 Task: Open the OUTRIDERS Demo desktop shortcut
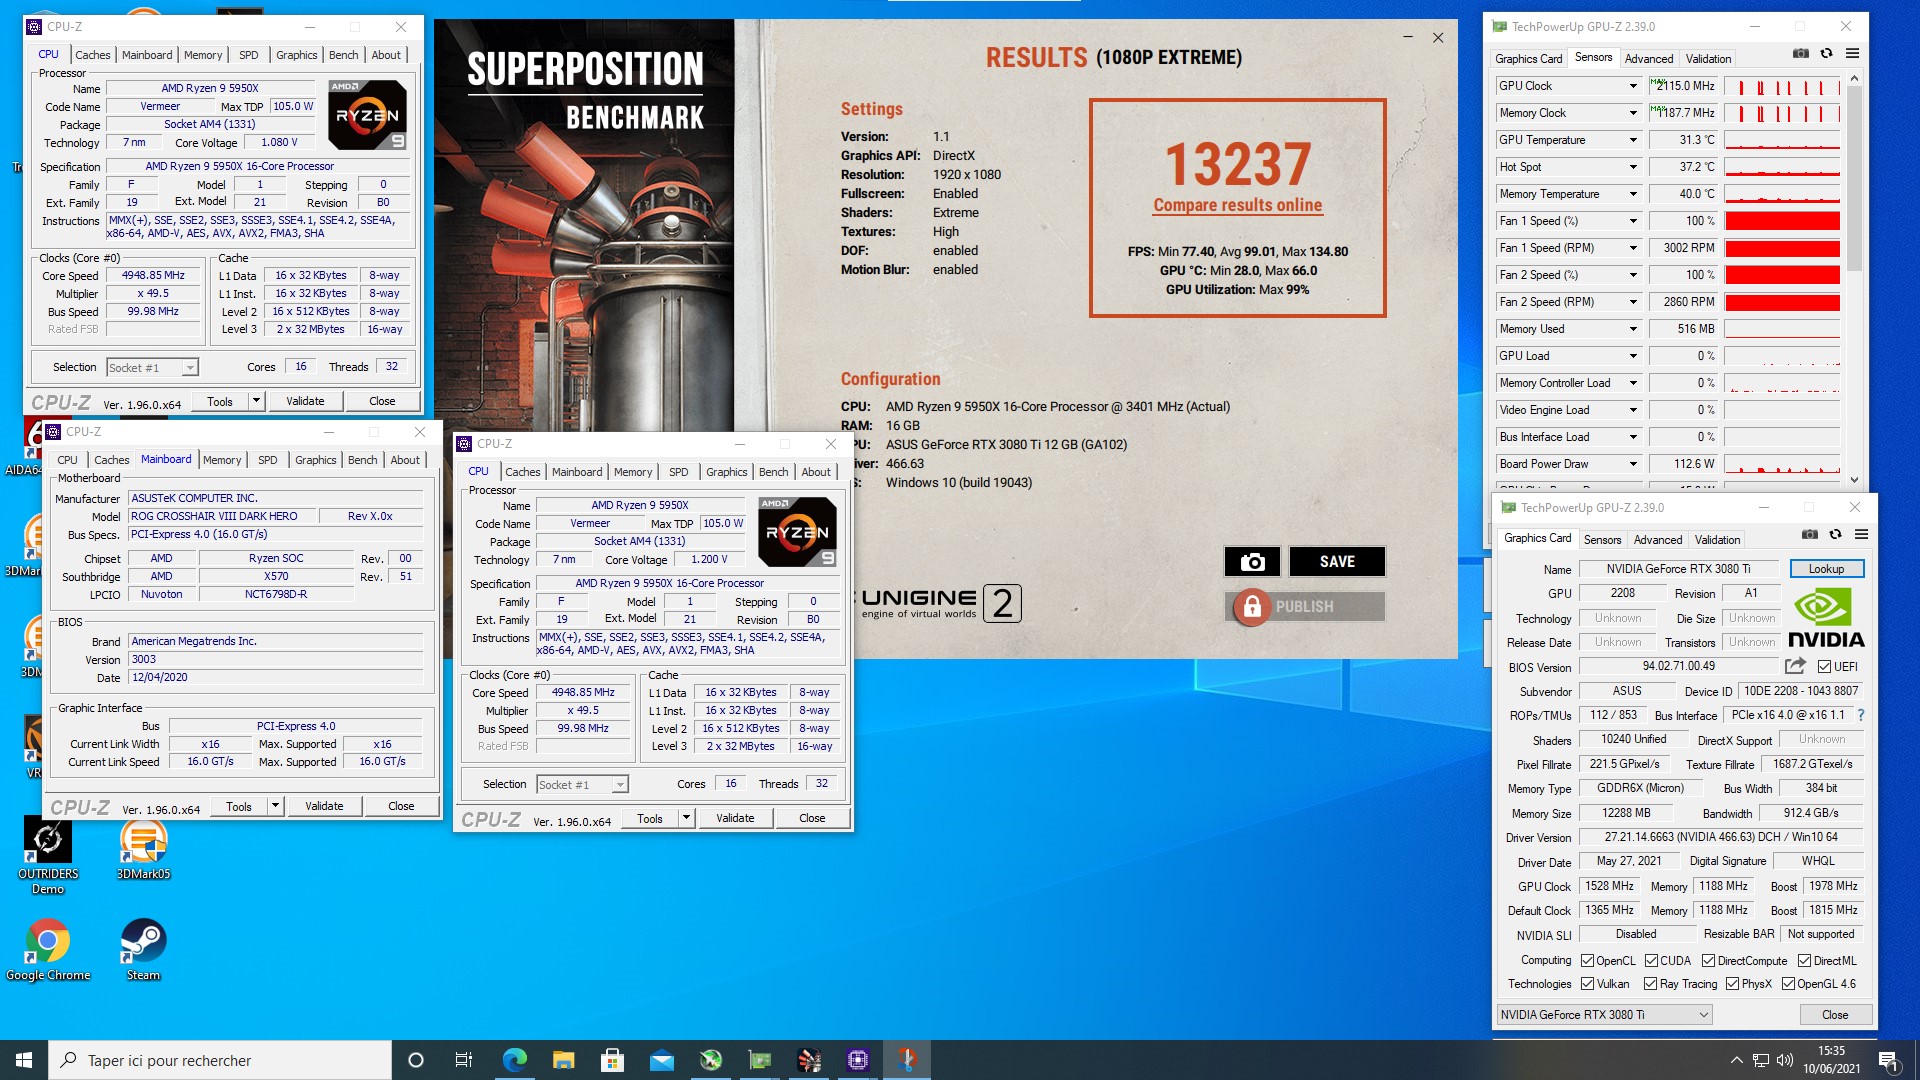[47, 856]
